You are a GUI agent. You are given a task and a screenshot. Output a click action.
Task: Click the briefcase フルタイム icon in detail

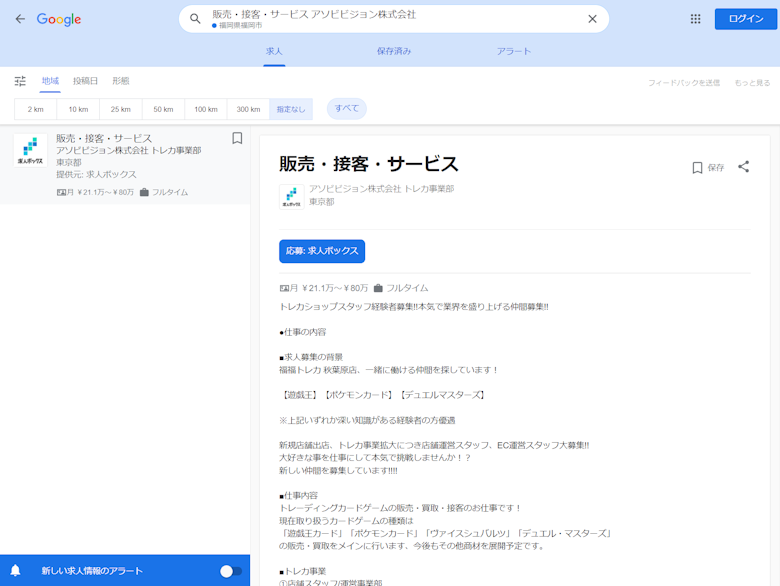click(378, 288)
